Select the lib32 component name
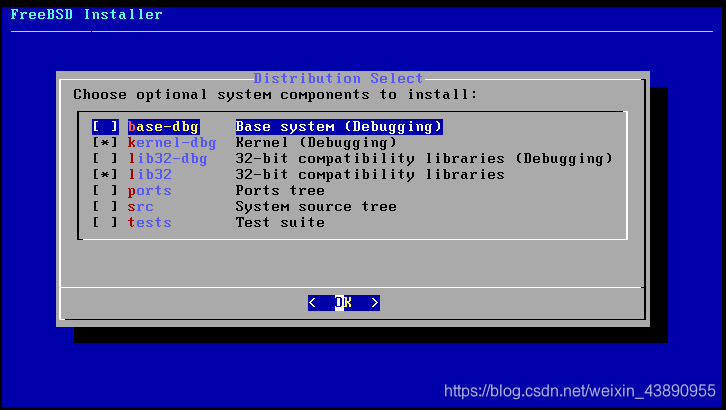Viewport: 726px width, 410px height. click(150, 174)
